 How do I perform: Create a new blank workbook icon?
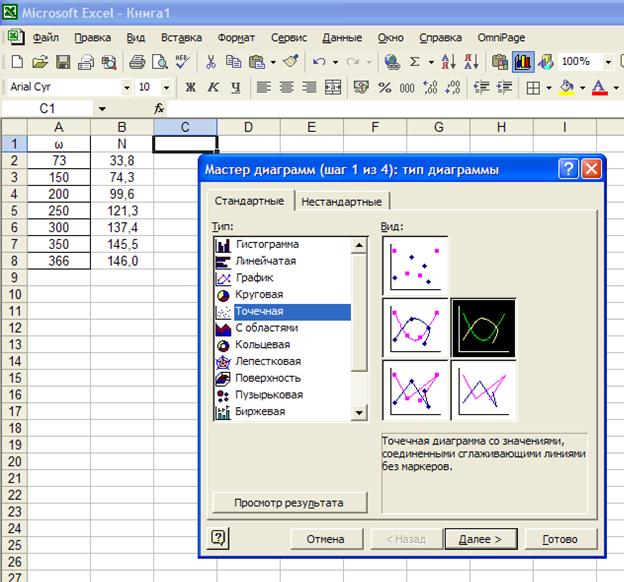coord(17,62)
